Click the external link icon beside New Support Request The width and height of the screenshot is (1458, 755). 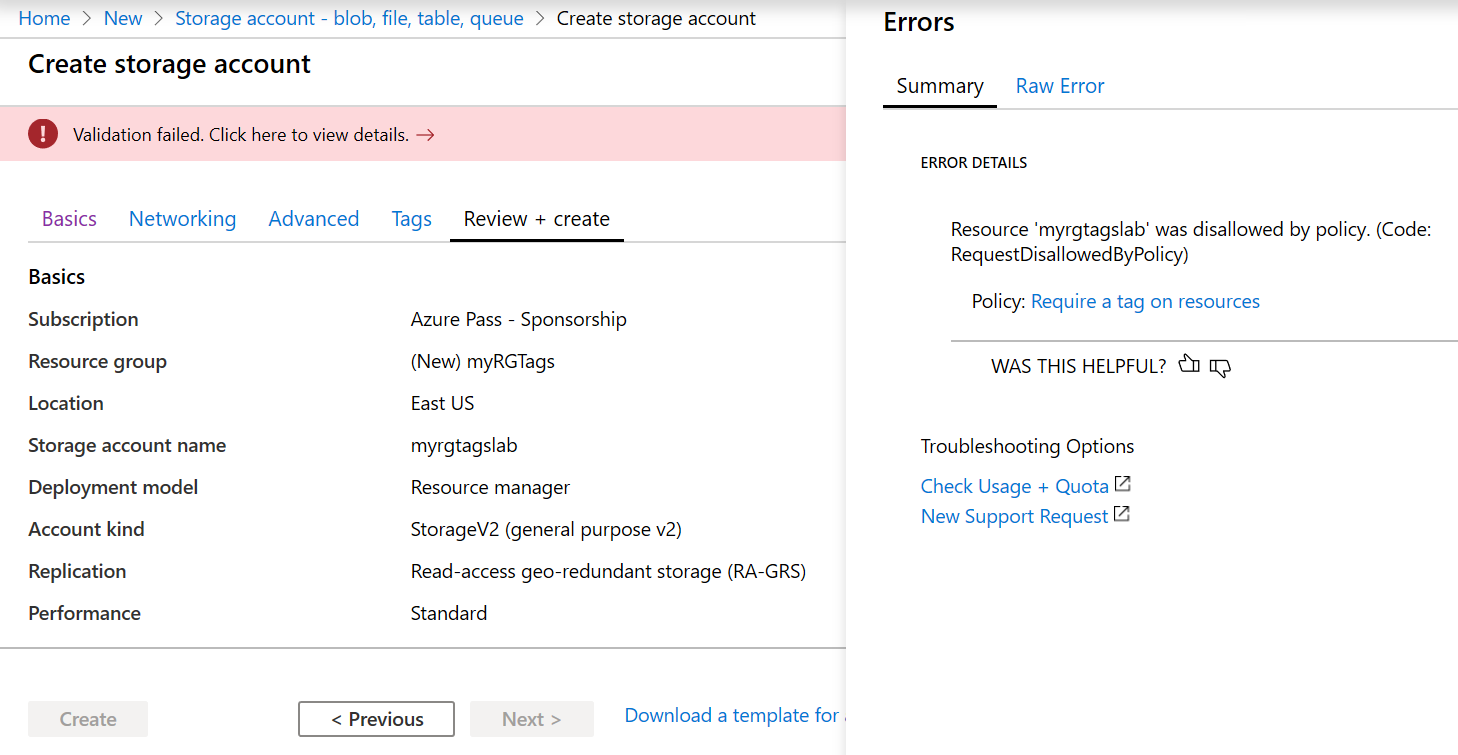(x=1121, y=513)
